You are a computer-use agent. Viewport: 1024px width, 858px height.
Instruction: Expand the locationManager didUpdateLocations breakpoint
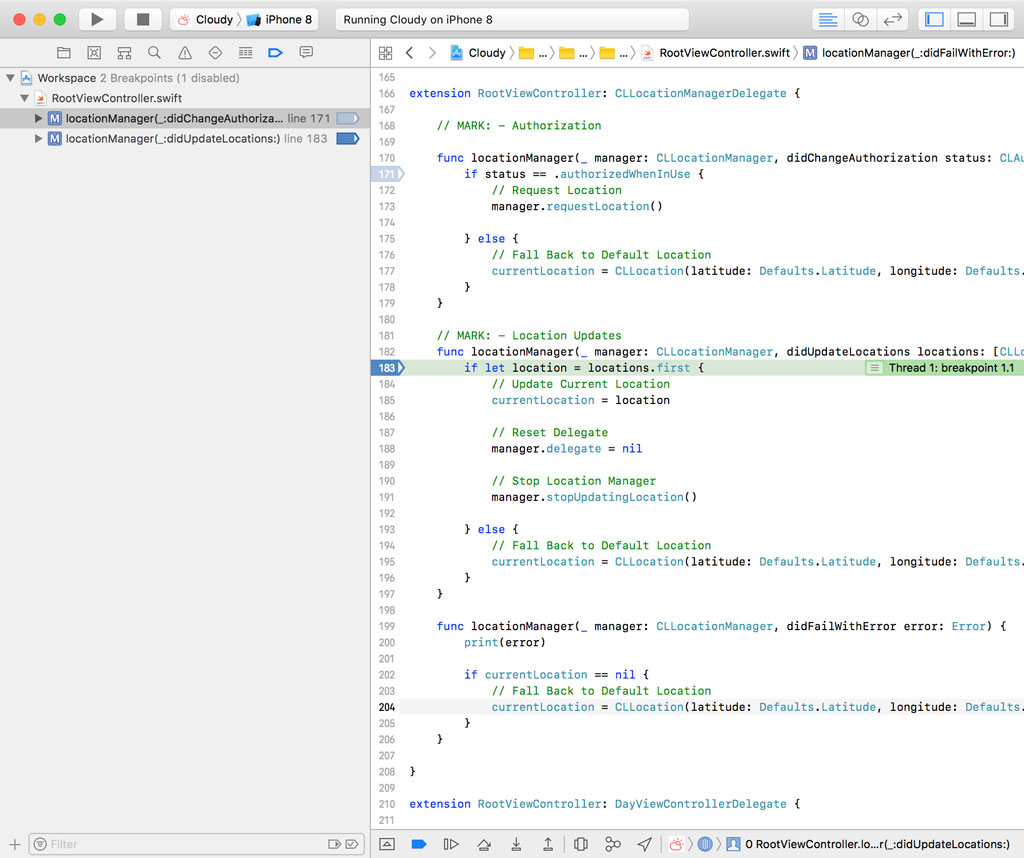(39, 139)
